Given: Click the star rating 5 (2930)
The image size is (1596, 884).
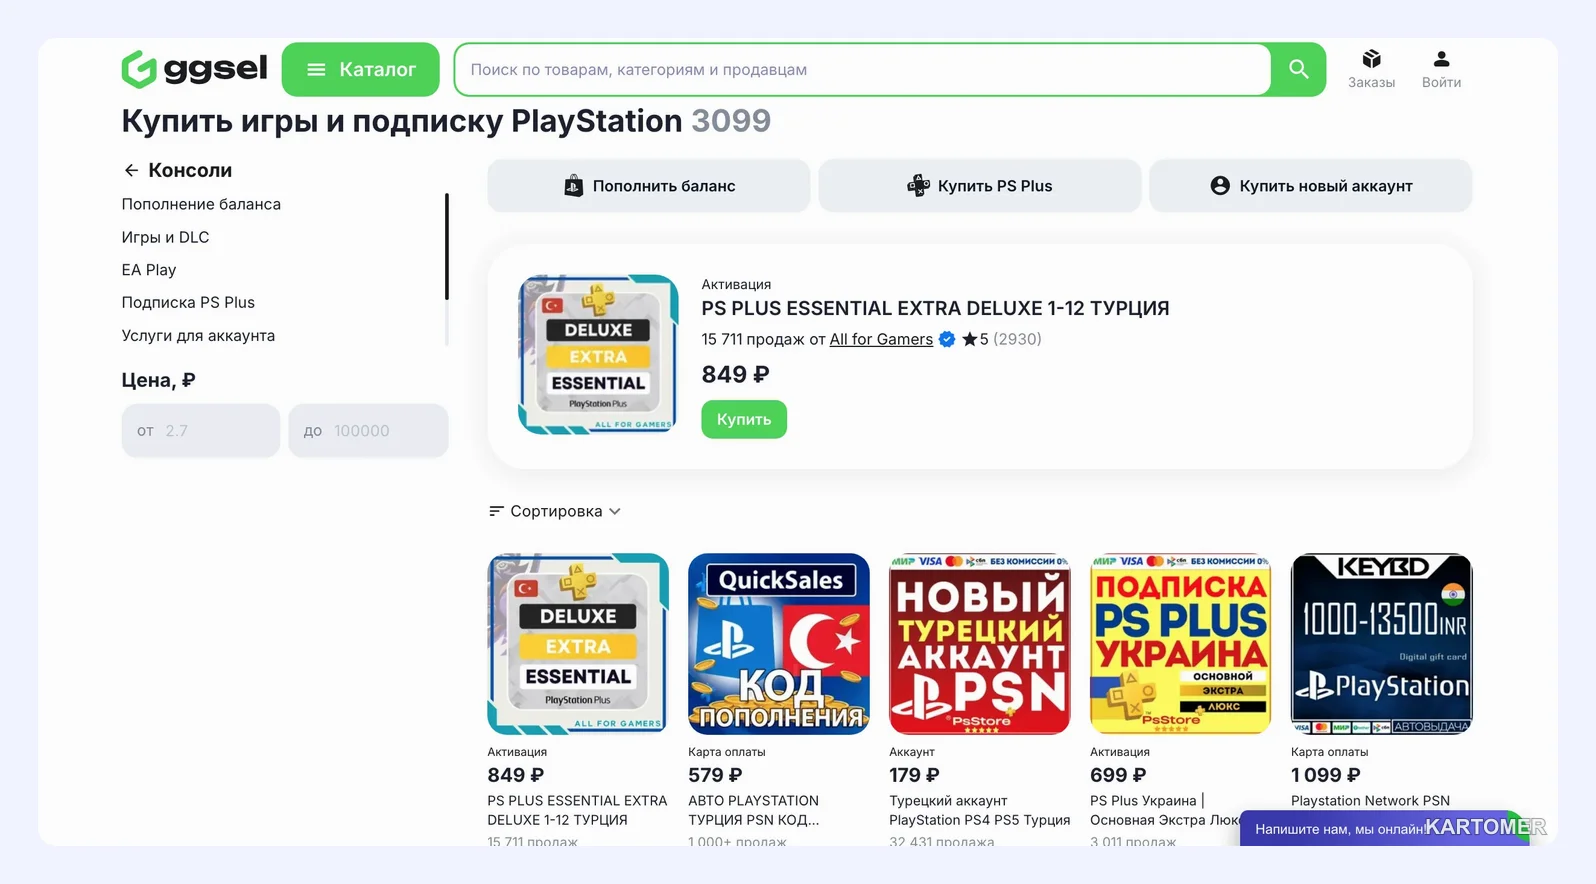Looking at the screenshot, I should point(1001,339).
